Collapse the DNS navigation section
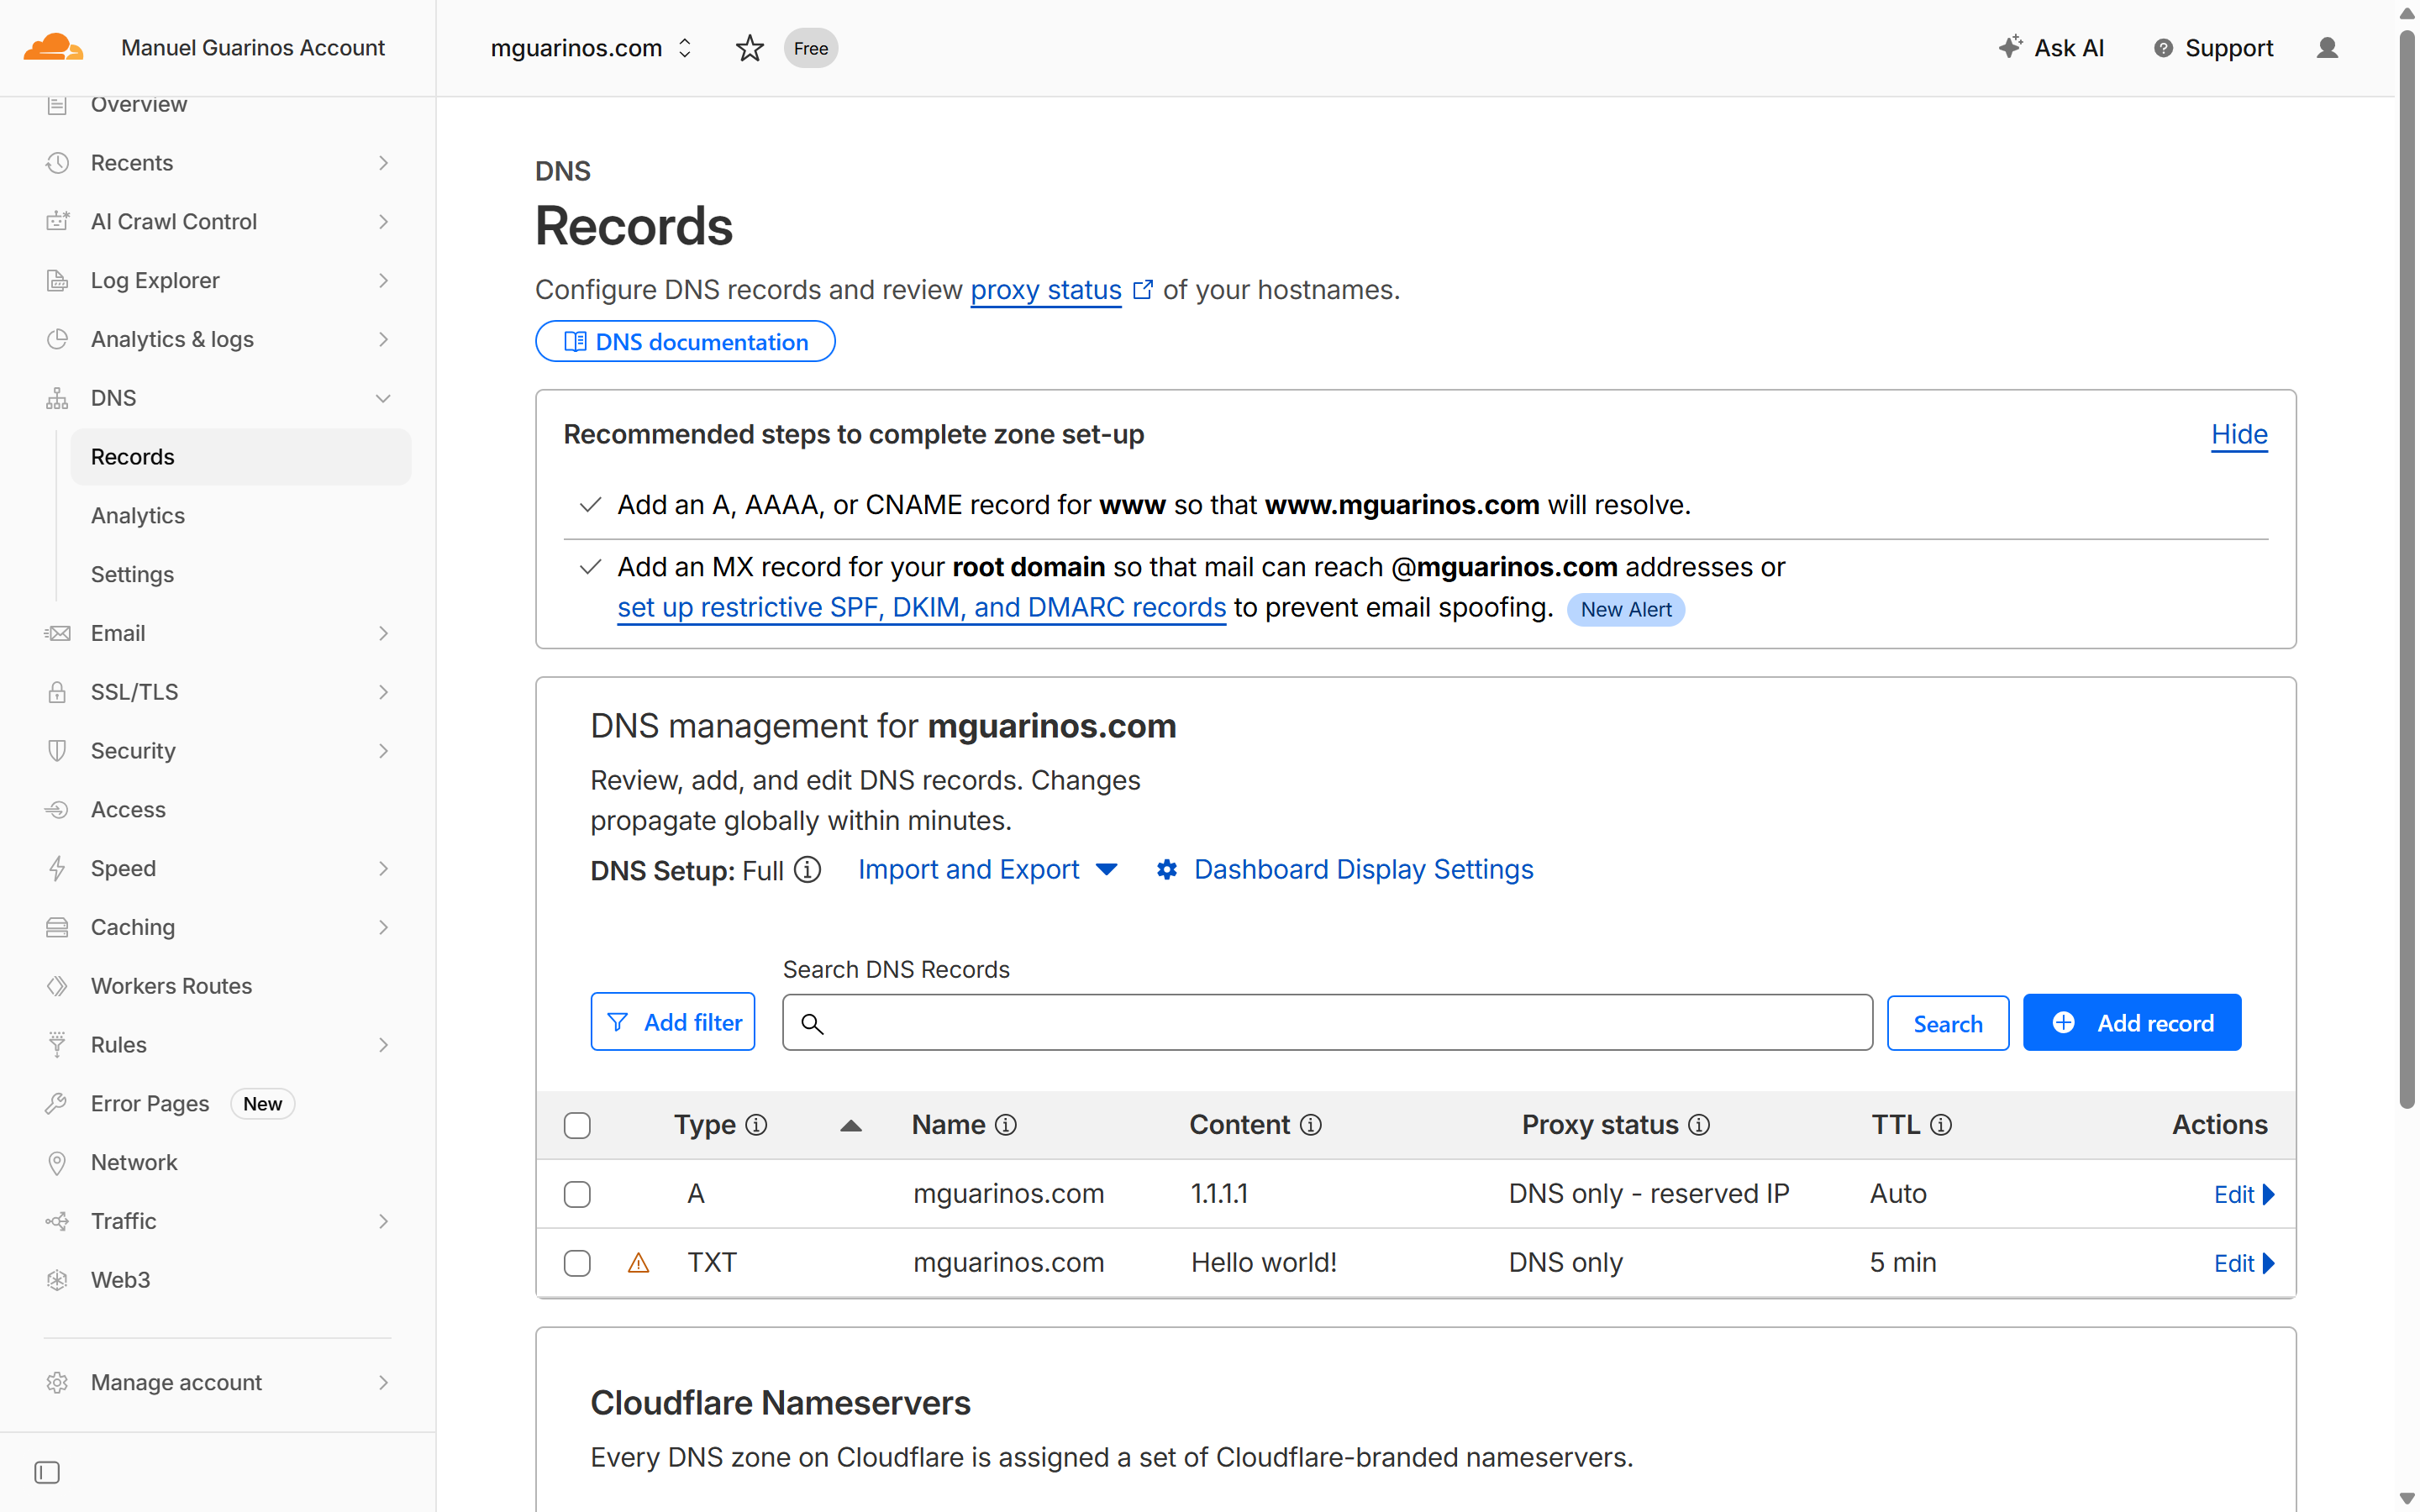Image resolution: width=2420 pixels, height=1512 pixels. (384, 397)
